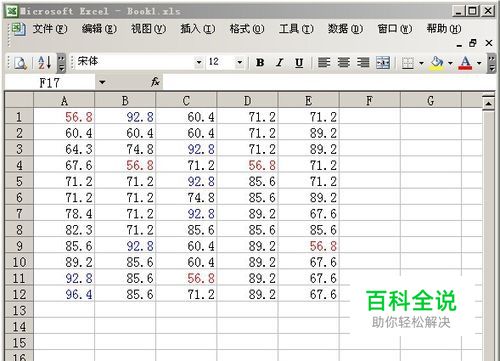This screenshot has height=361, width=500.
Task: Minimize the workbook document window
Action: [459, 44]
